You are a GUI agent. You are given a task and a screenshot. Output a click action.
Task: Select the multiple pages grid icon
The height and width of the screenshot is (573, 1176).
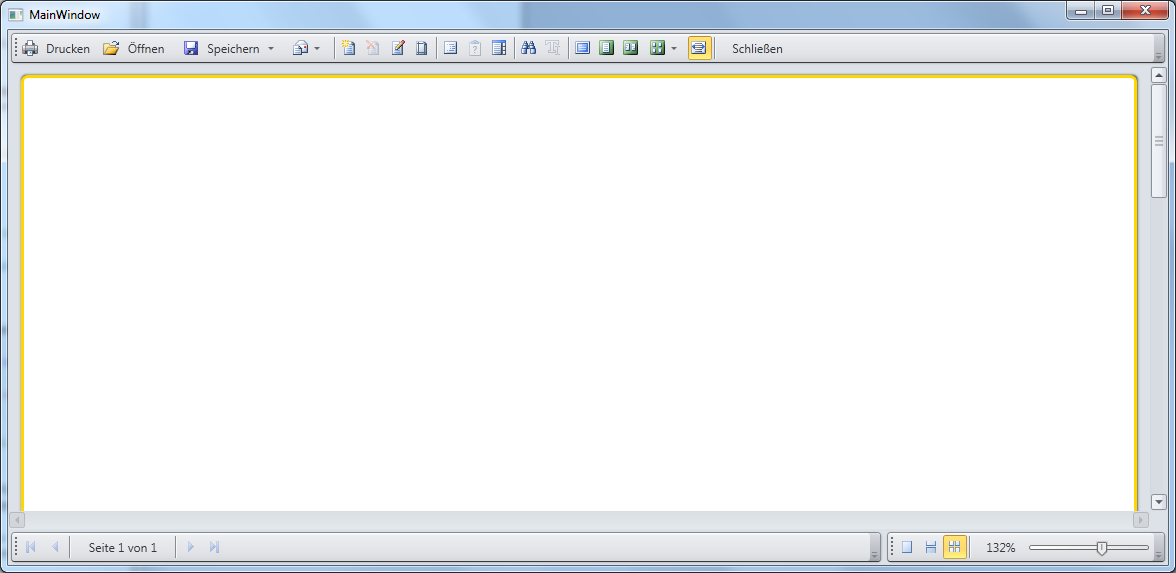click(x=658, y=49)
